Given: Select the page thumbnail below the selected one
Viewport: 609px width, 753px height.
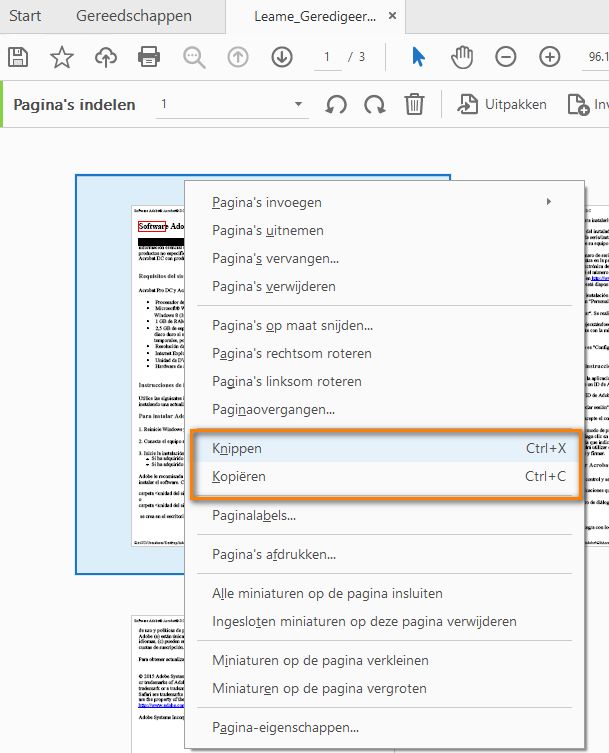Looking at the screenshot, I should 158,684.
